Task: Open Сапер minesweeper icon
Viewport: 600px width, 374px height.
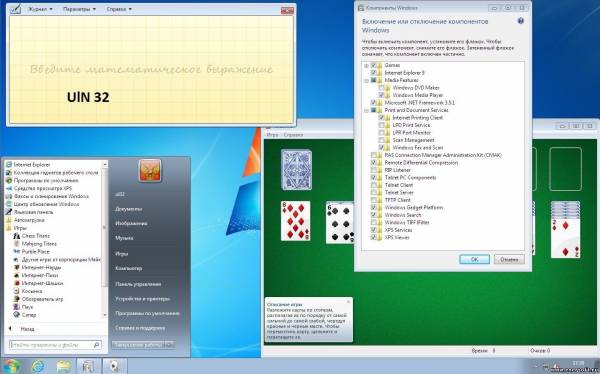Action: pos(16,315)
